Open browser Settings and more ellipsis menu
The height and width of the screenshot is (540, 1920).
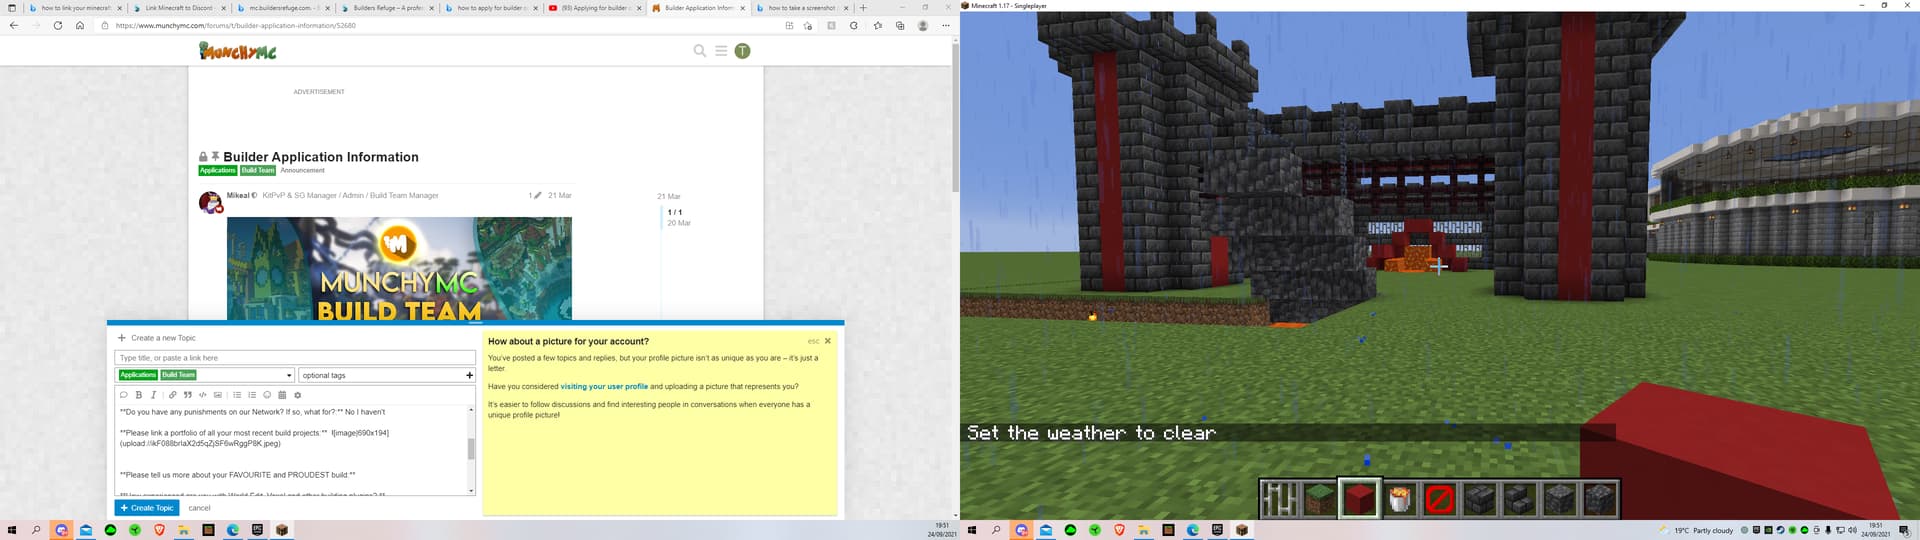946,26
